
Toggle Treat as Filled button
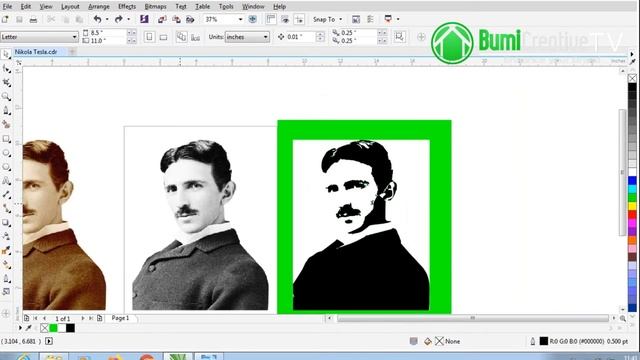coord(399,37)
